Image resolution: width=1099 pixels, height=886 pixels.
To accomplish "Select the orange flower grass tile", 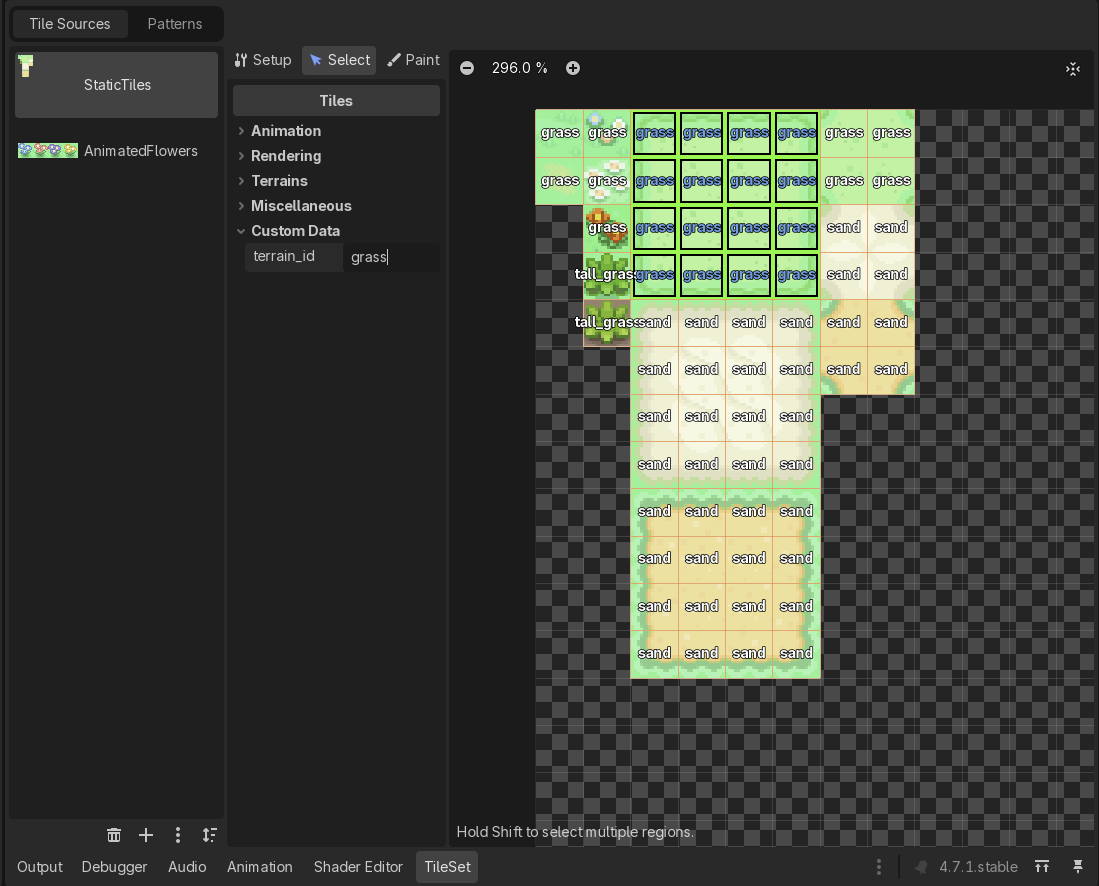I will tap(607, 228).
